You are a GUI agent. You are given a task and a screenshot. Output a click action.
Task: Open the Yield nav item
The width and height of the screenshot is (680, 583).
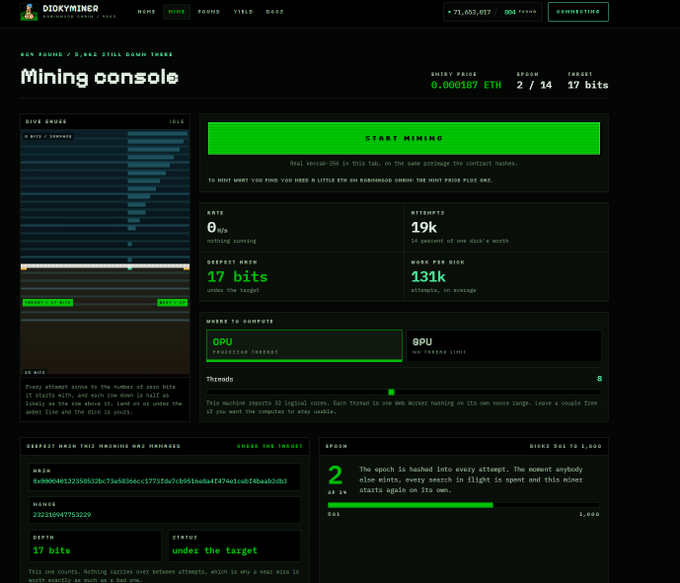[243, 12]
